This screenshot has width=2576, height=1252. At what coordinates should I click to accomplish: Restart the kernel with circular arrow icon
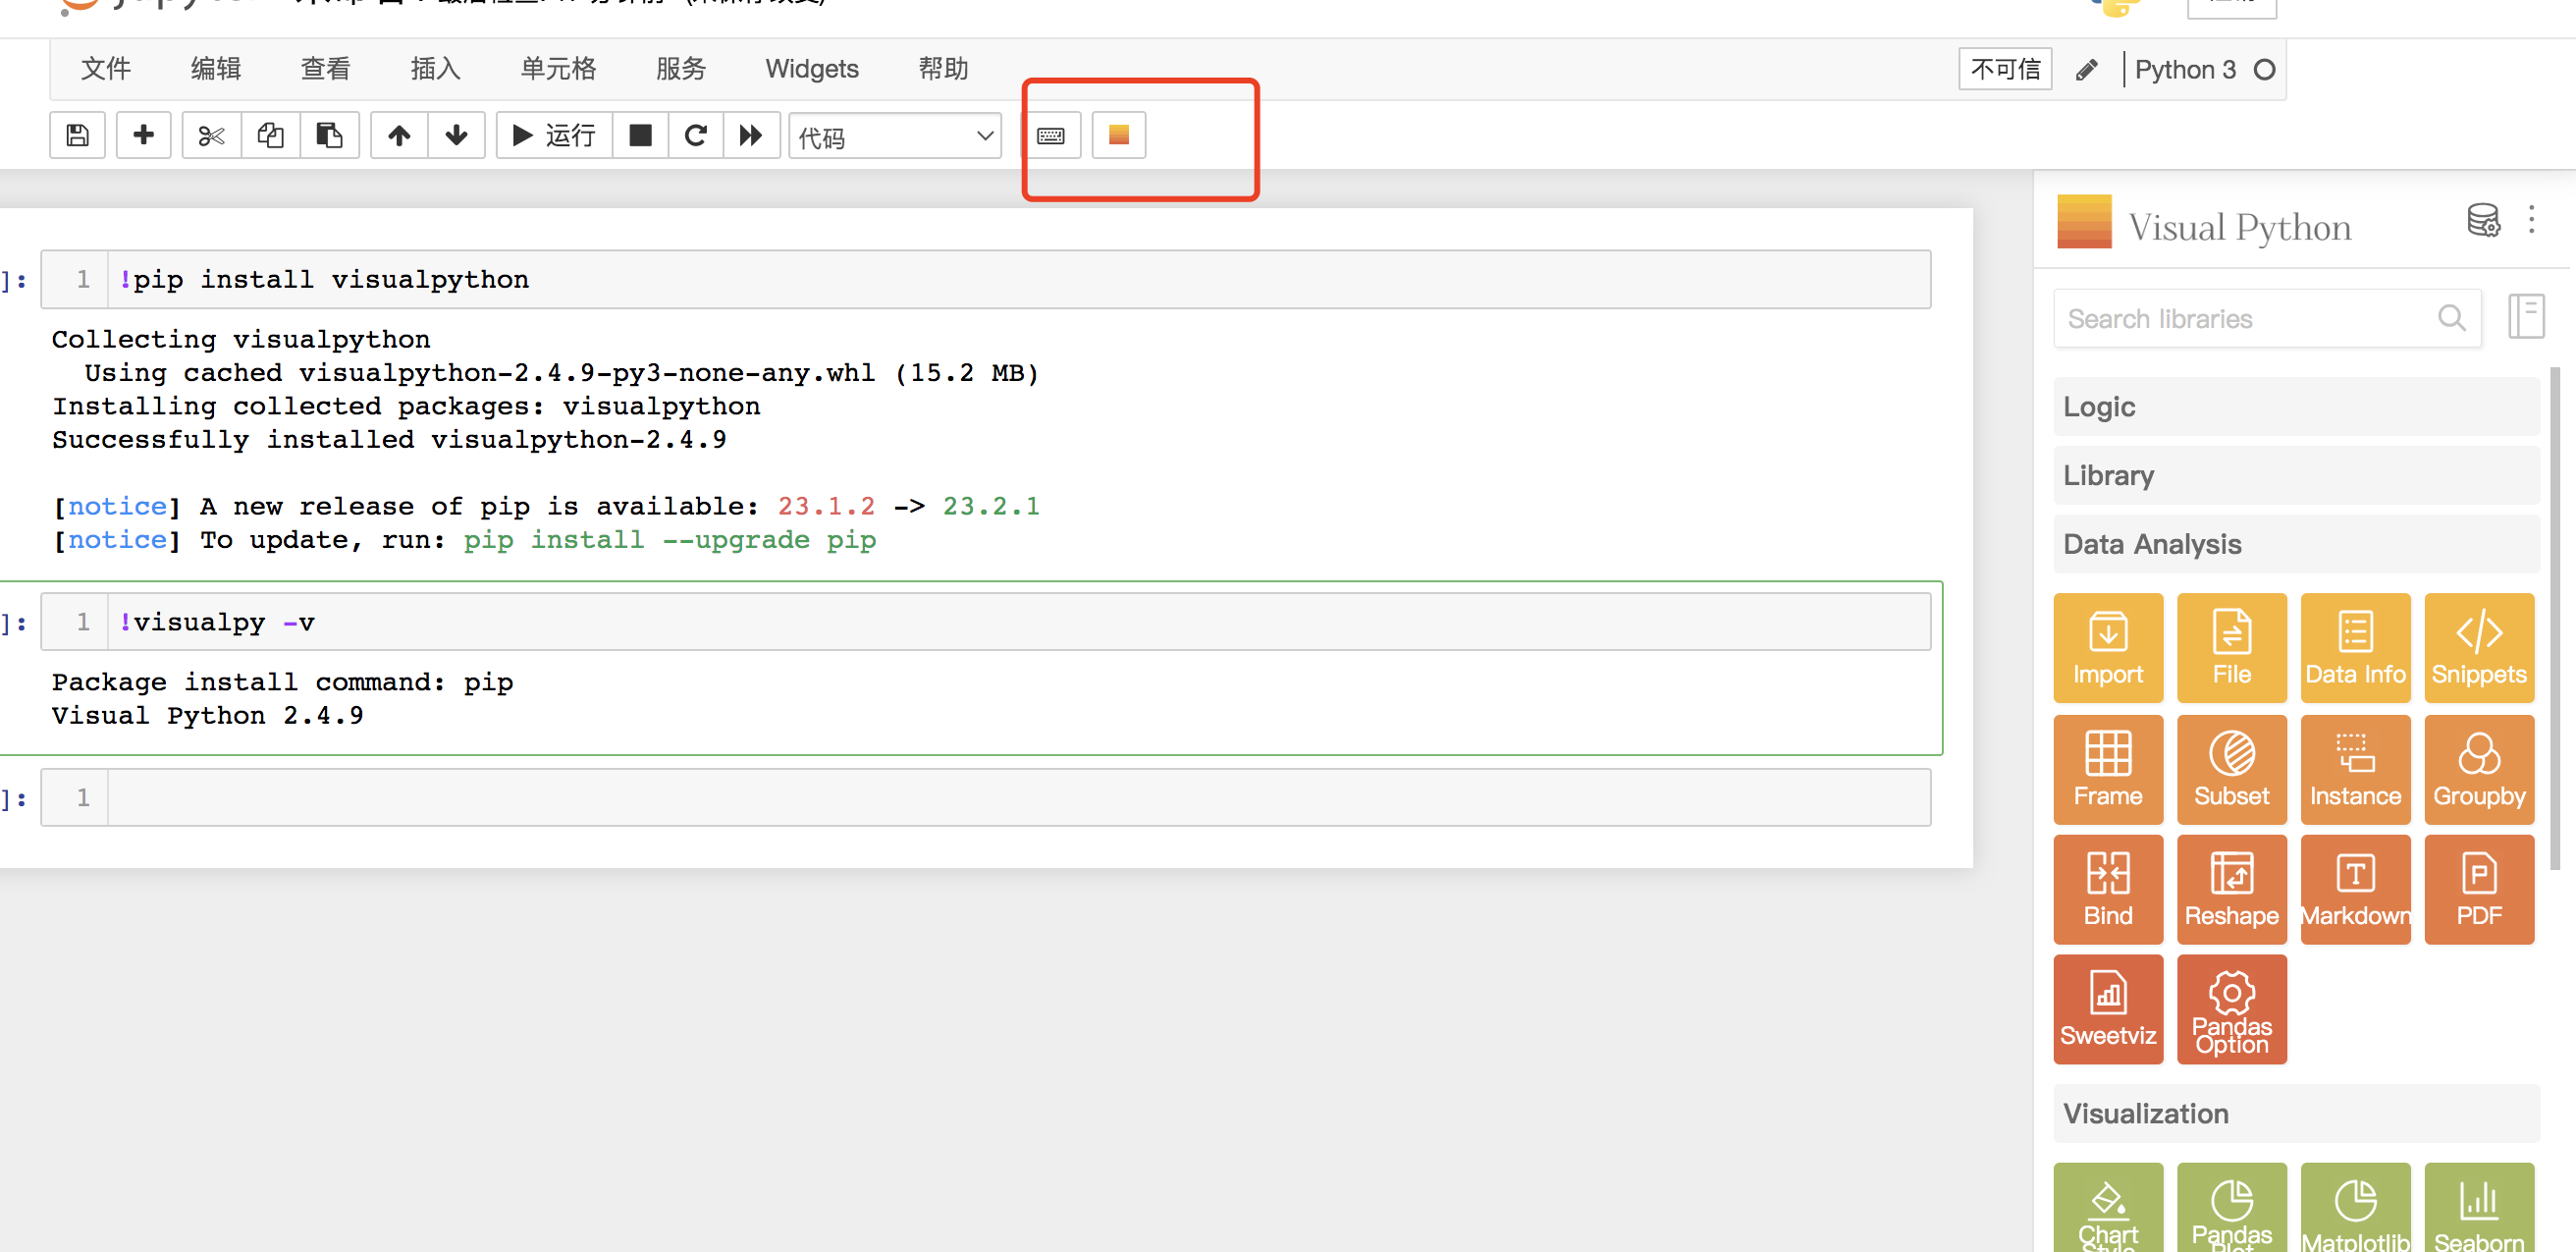[x=696, y=135]
